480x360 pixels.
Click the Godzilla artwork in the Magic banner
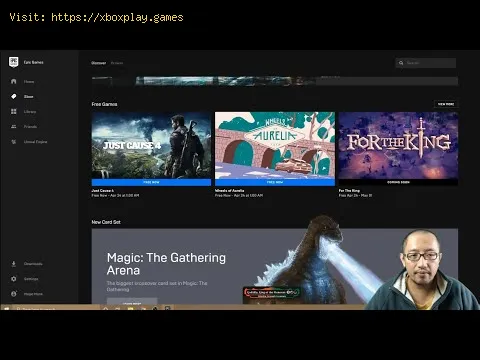(x=310, y=260)
